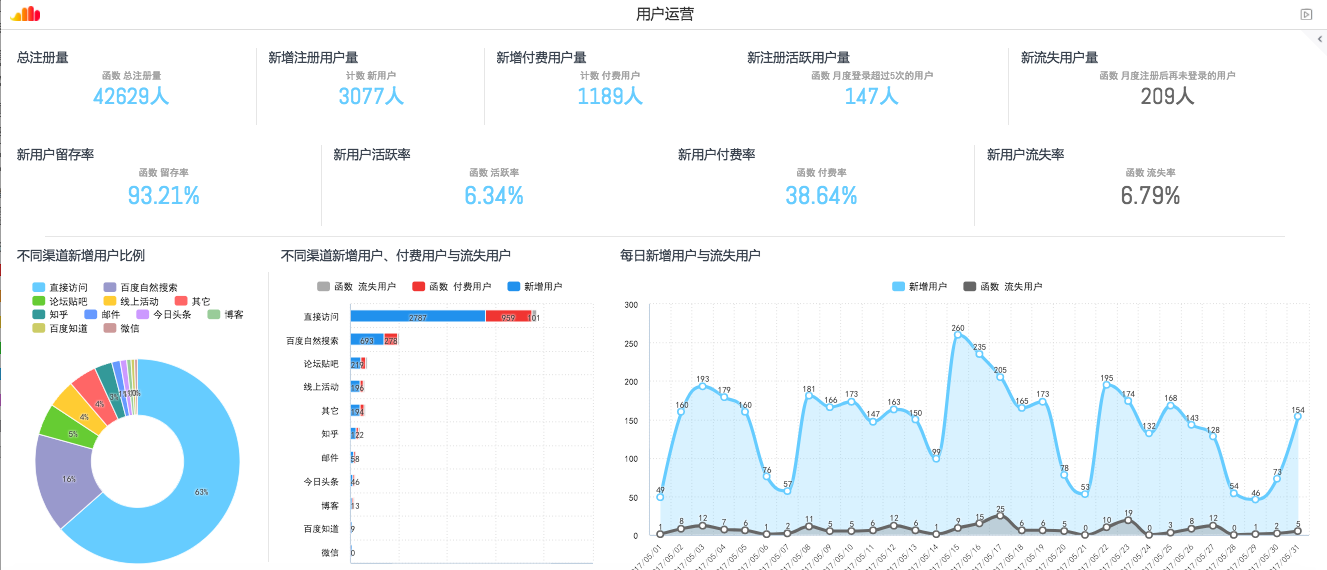Click 线上活动 row label in bar chart
1327x570 pixels.
pos(321,387)
